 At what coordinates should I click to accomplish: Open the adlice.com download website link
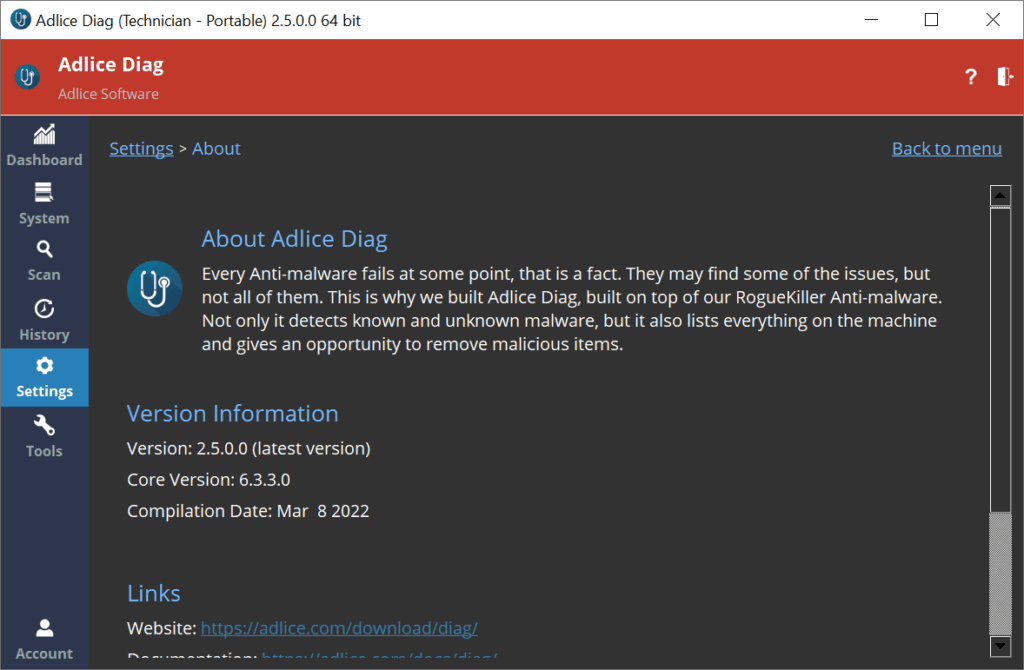click(339, 628)
